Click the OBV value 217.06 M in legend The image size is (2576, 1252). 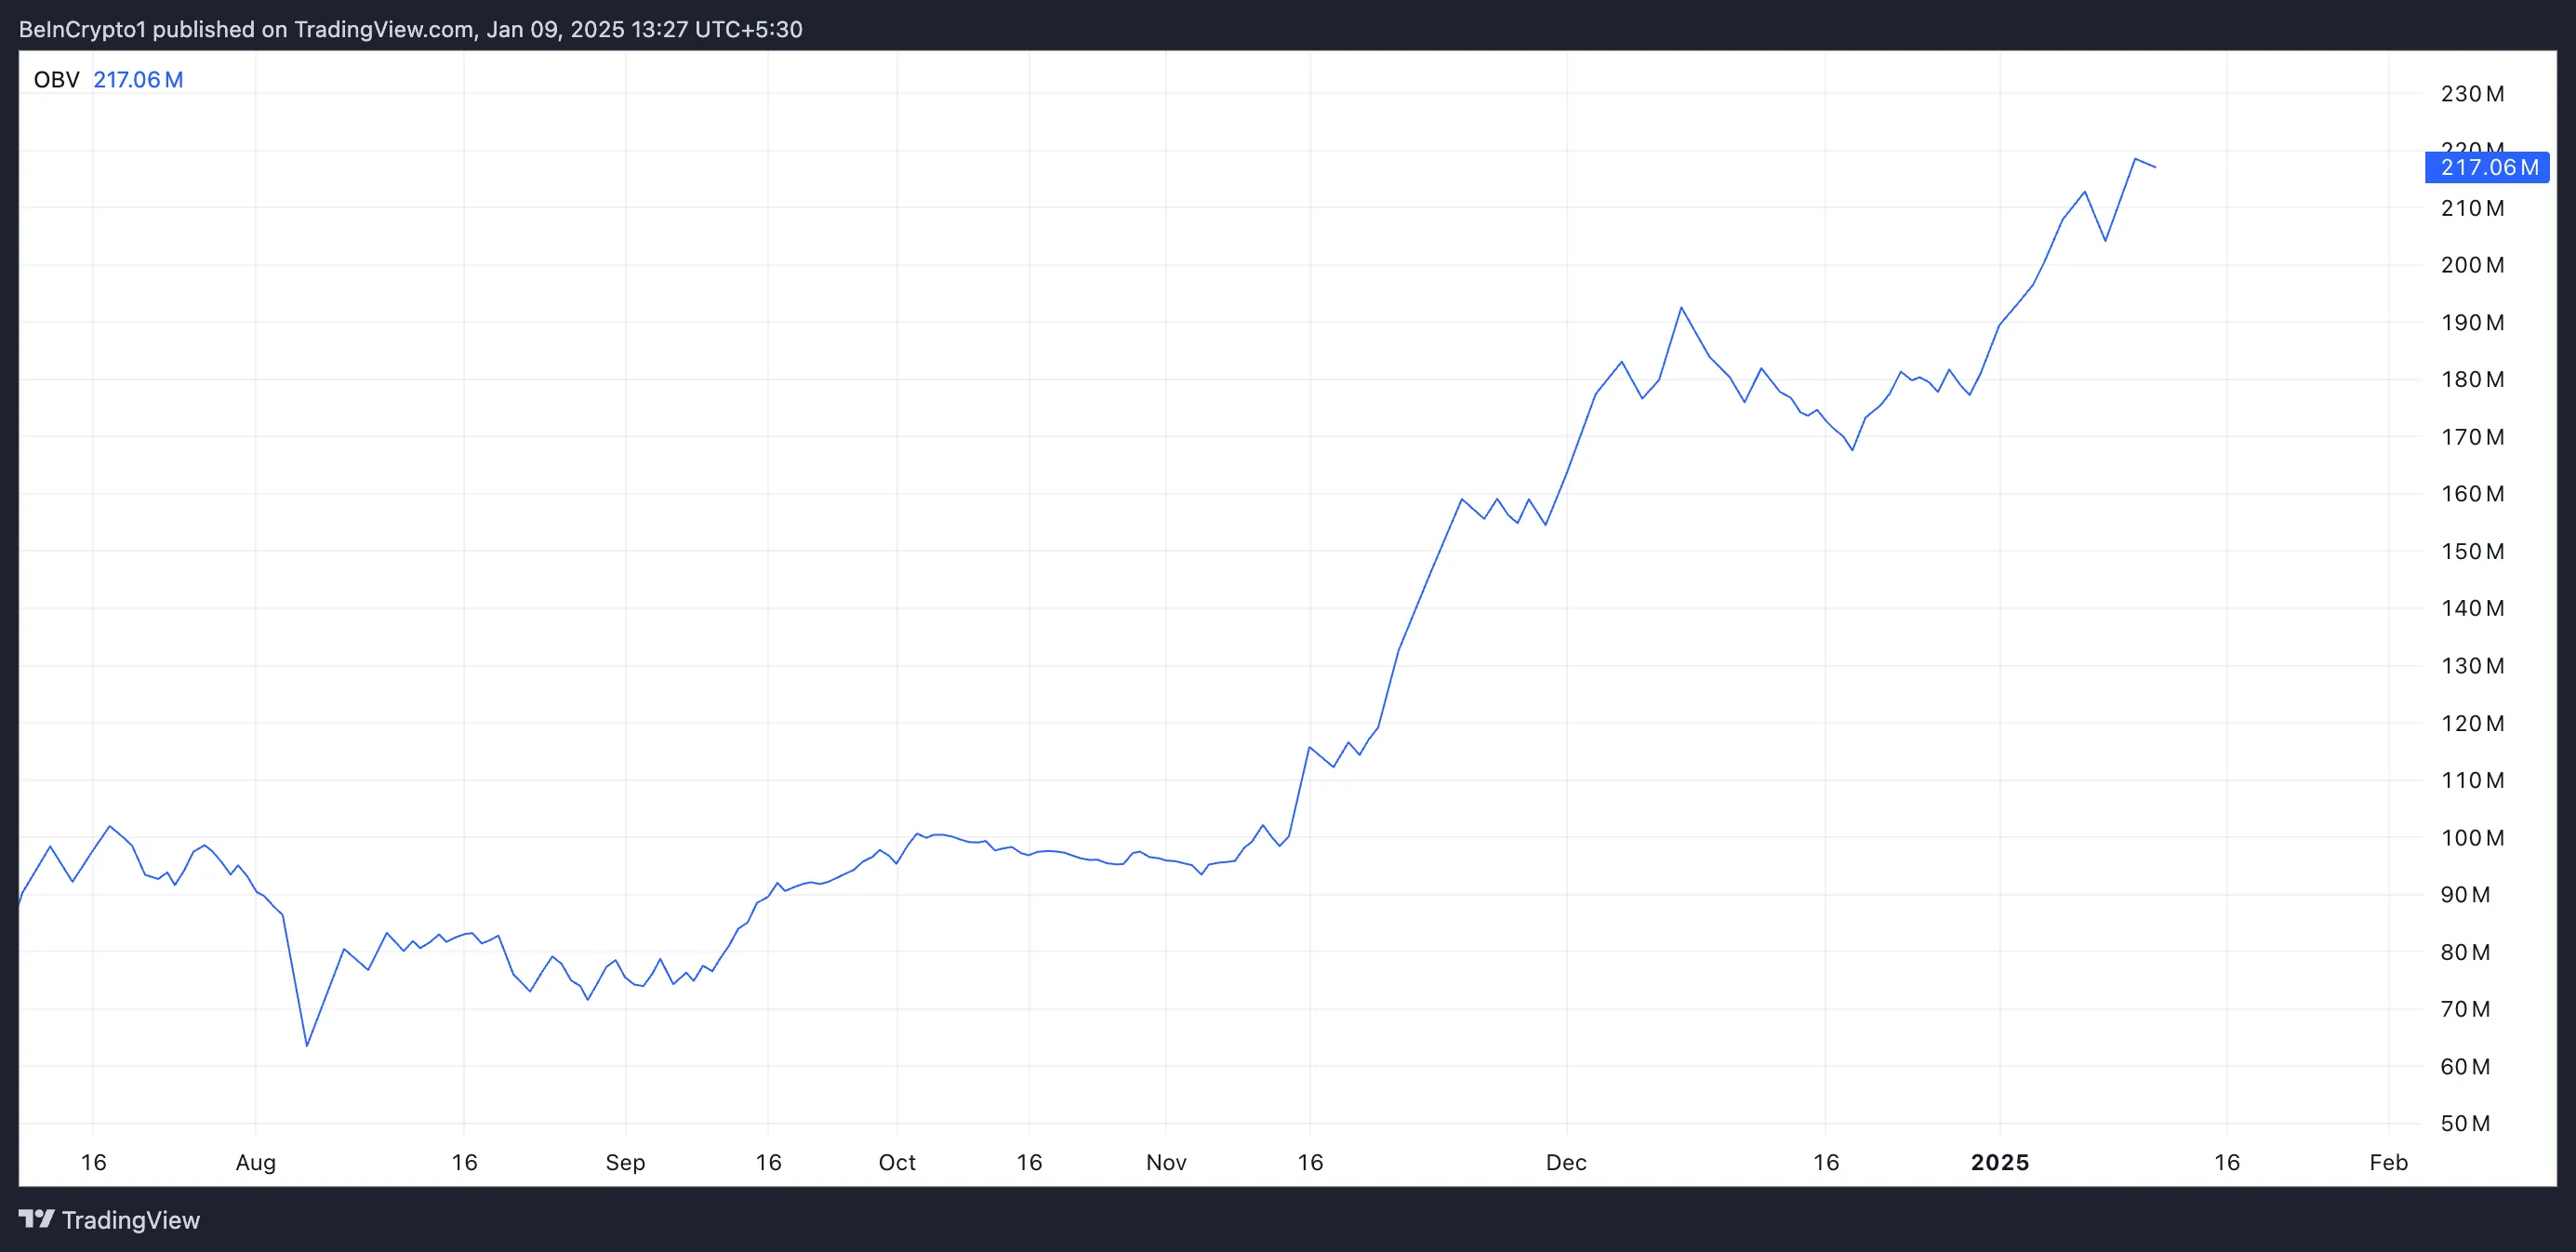138,80
